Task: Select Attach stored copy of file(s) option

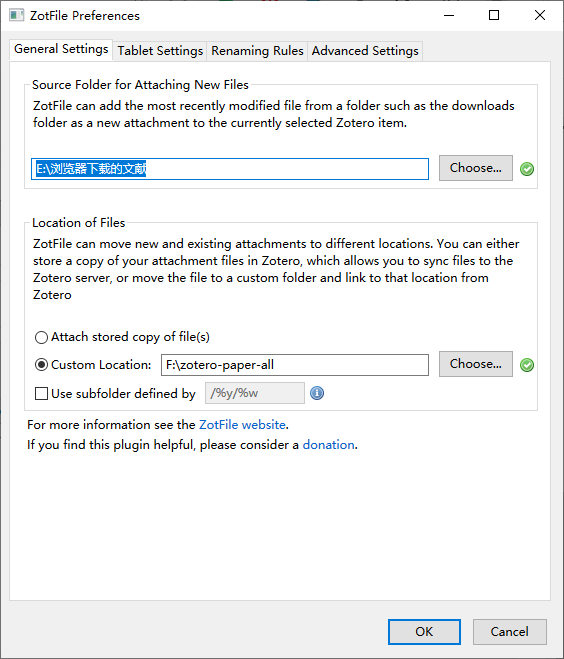Action: (41, 337)
